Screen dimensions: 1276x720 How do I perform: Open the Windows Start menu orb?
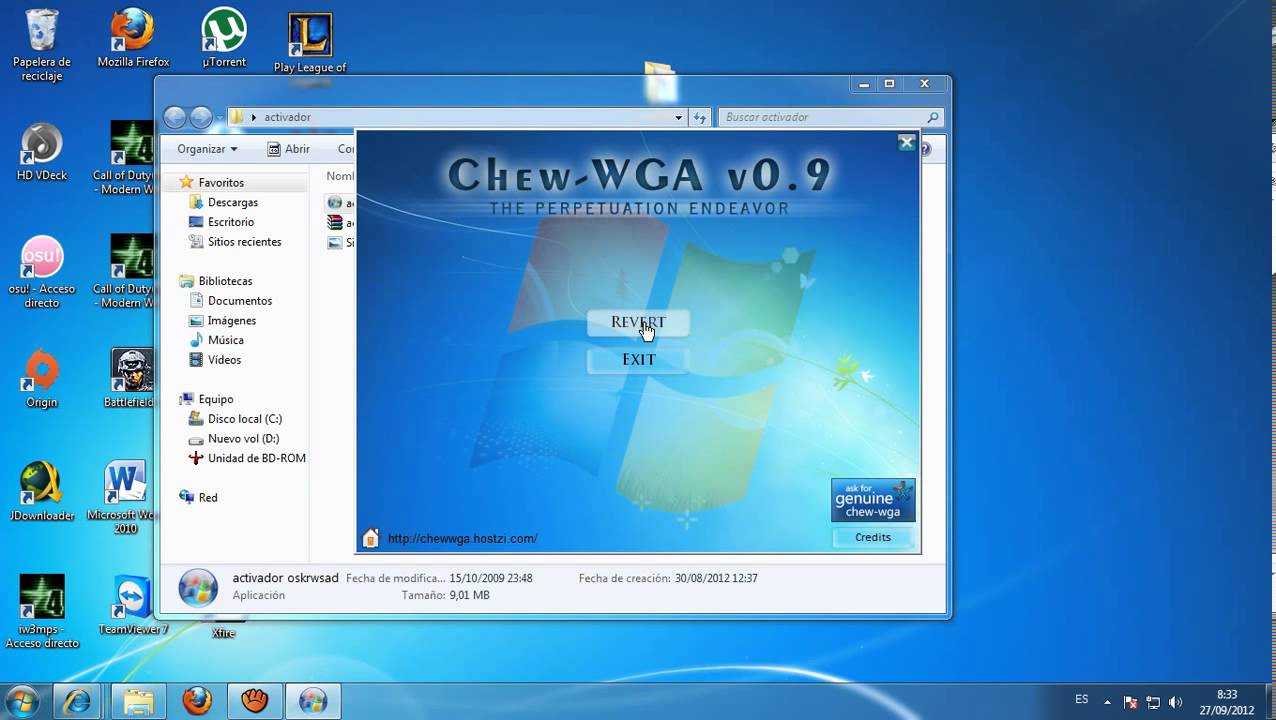[x=22, y=700]
